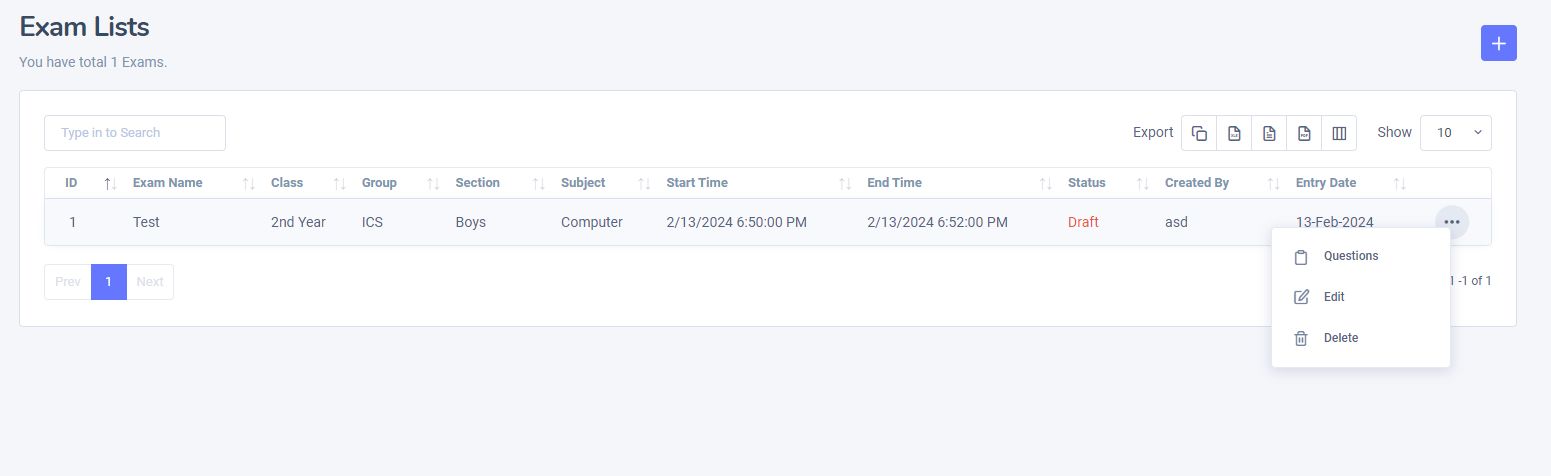The width and height of the screenshot is (1551, 476).
Task: Open the column visibility icon
Action: pyautogui.click(x=1339, y=133)
